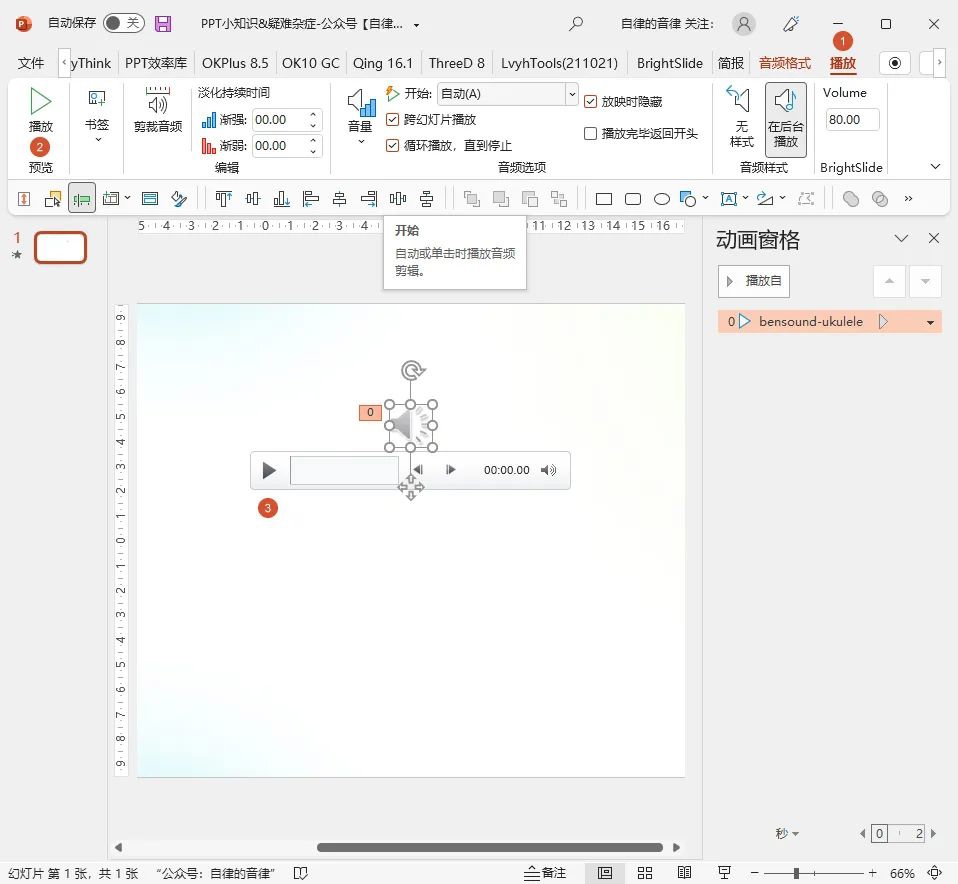Click distribute vertically icon

426,199
